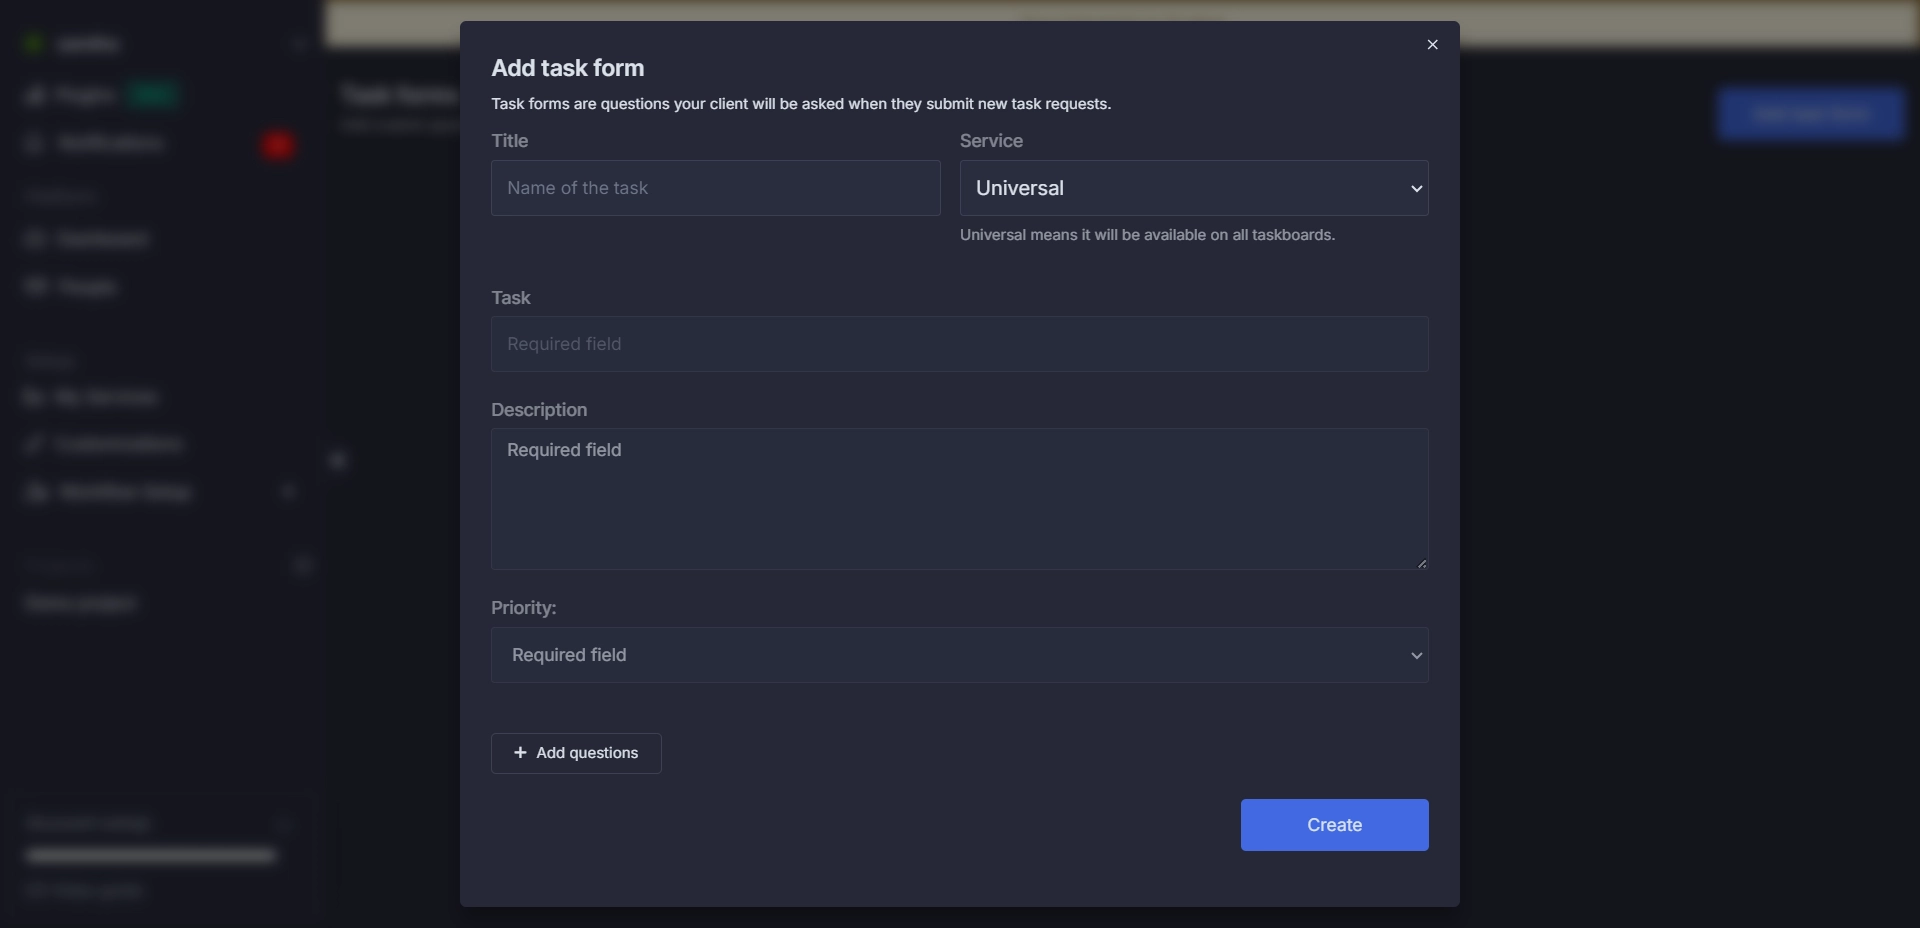Click the People icon in the sidebar
Screen dimensions: 1920x928
point(35,286)
